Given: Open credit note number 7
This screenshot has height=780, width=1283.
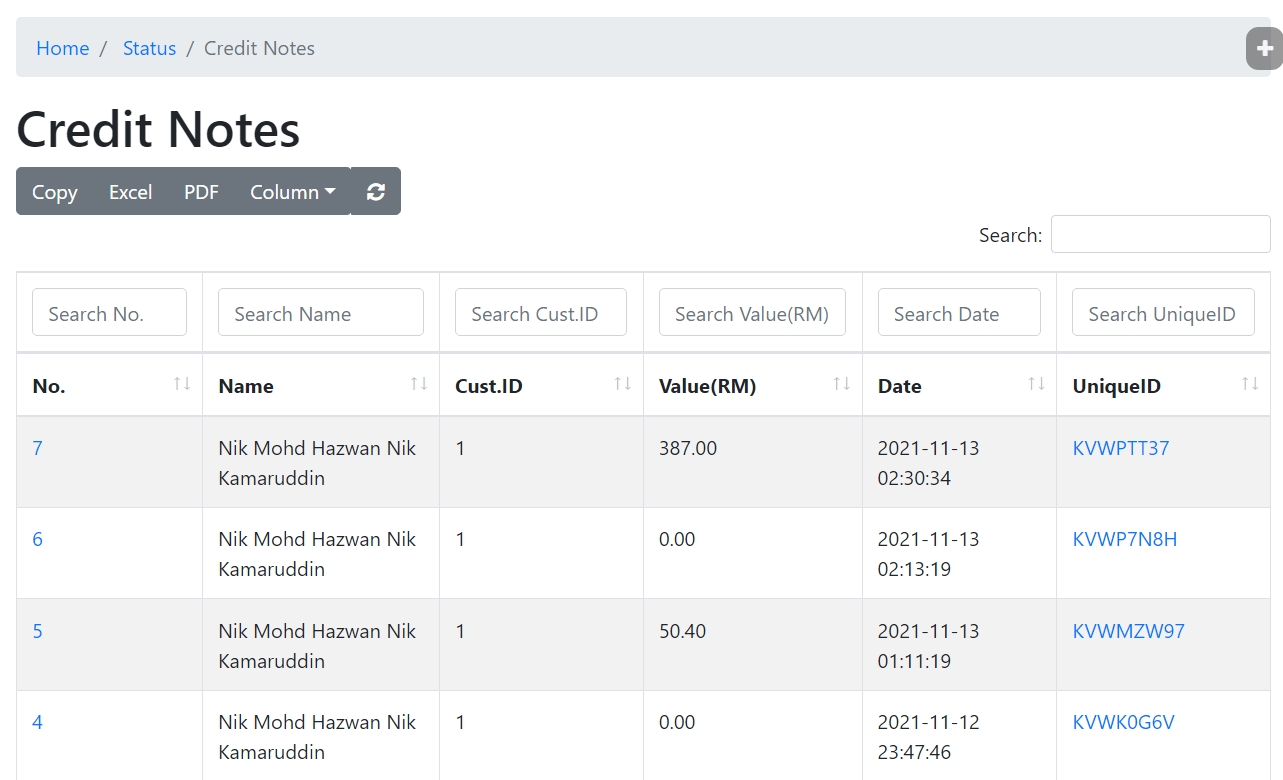Looking at the screenshot, I should (38, 448).
